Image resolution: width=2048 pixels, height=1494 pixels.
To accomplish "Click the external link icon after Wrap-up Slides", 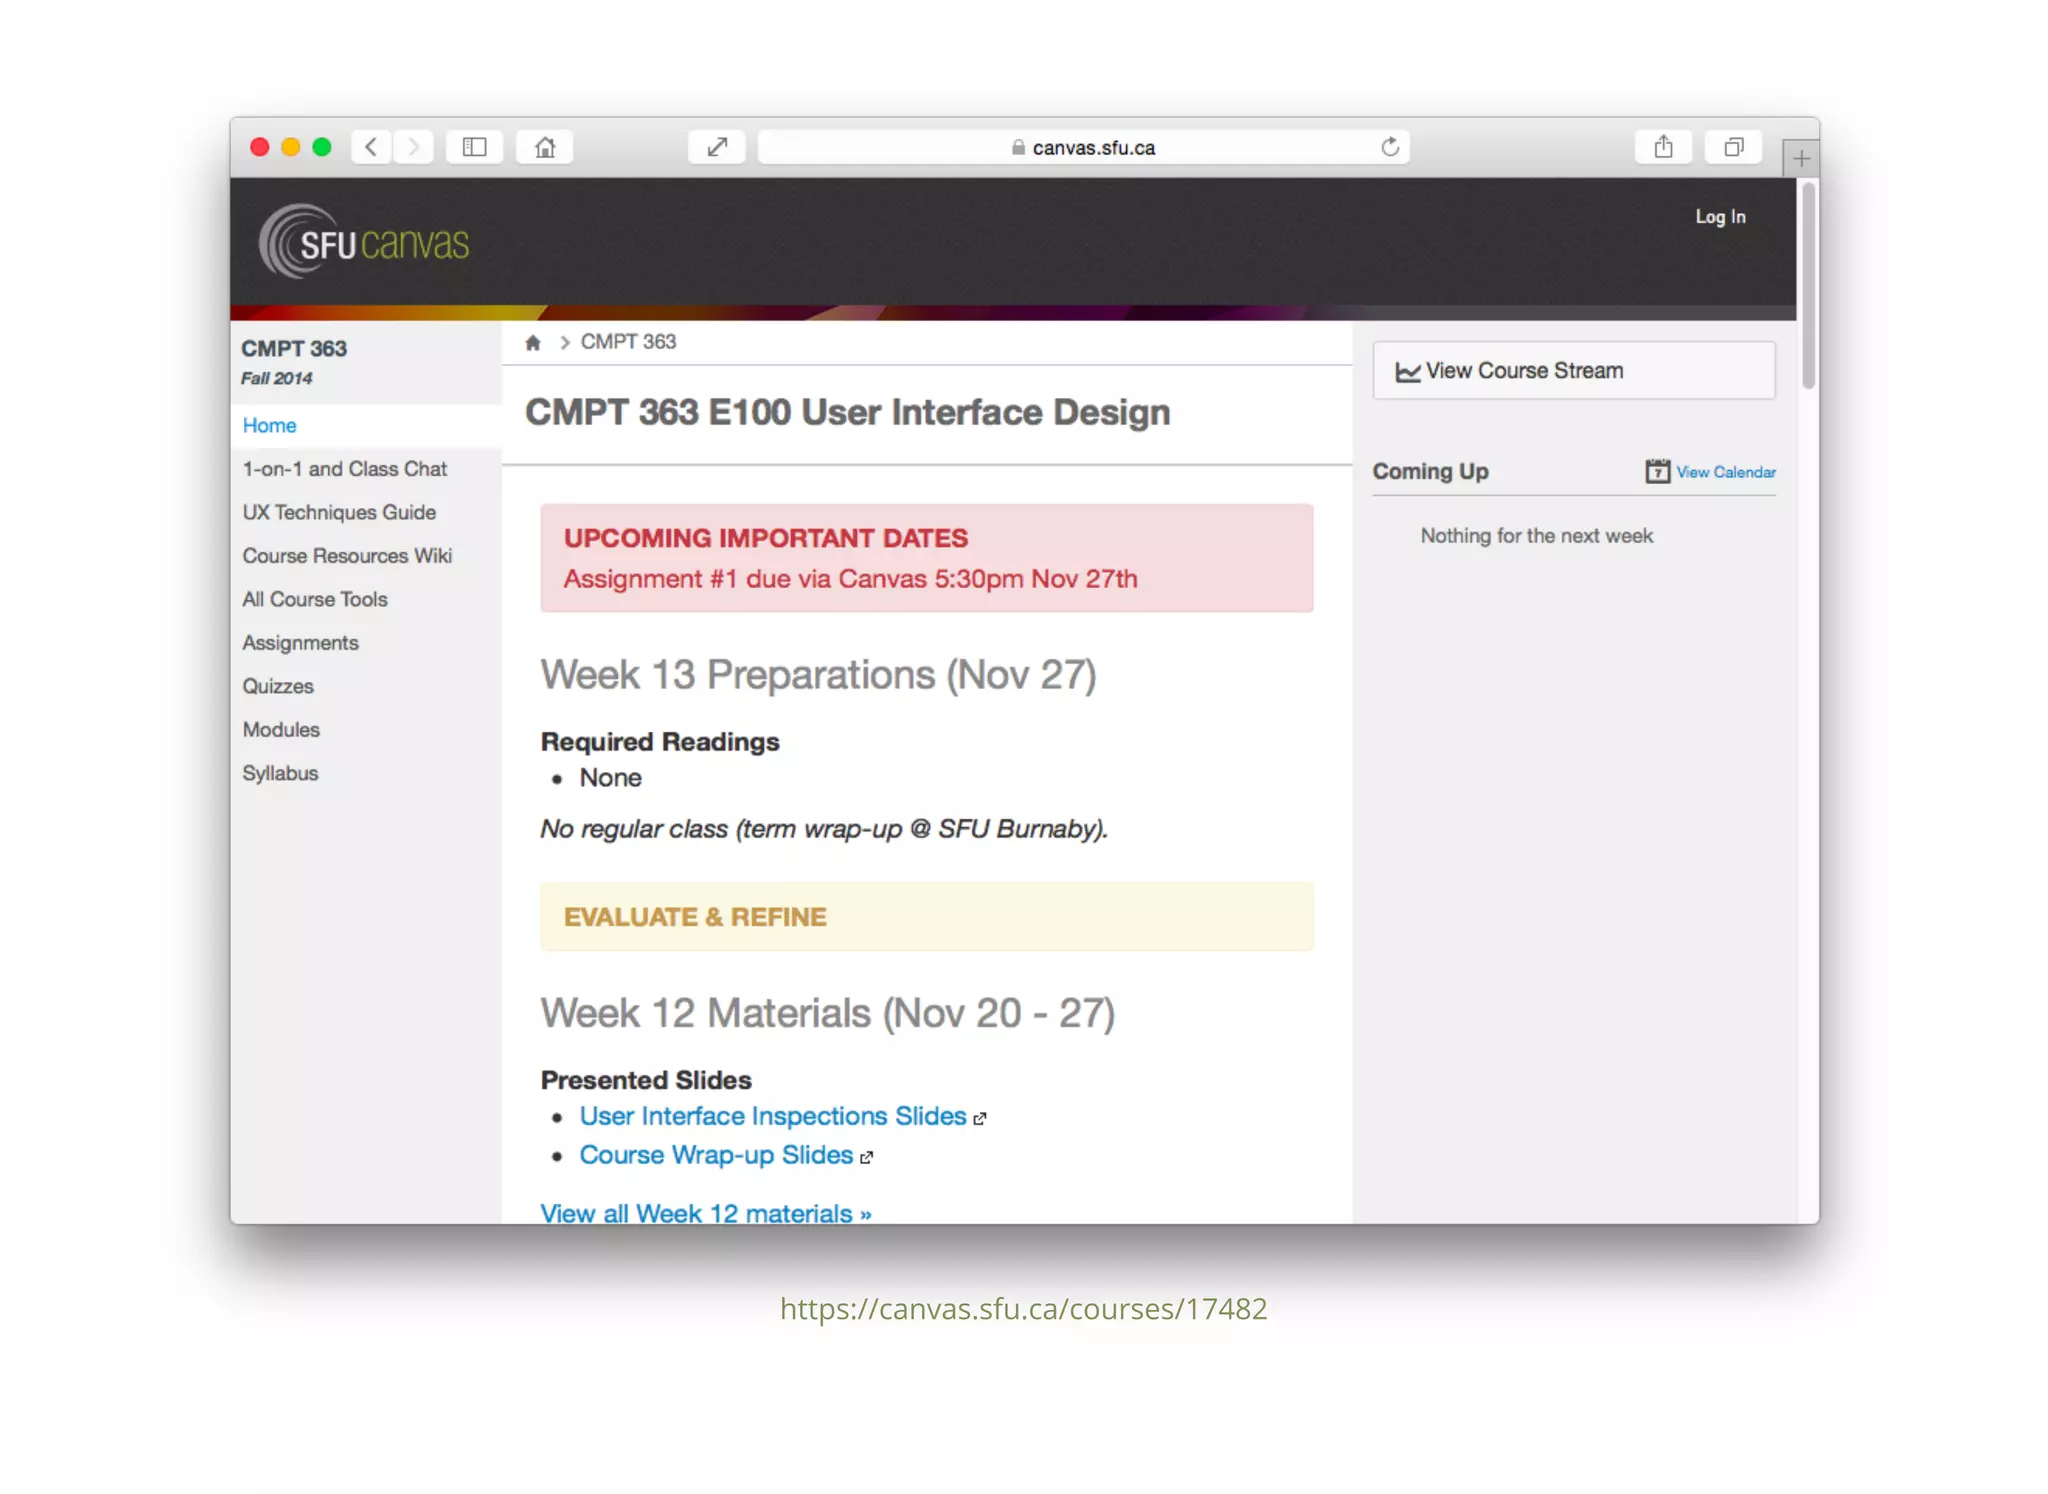I will 867,1158.
